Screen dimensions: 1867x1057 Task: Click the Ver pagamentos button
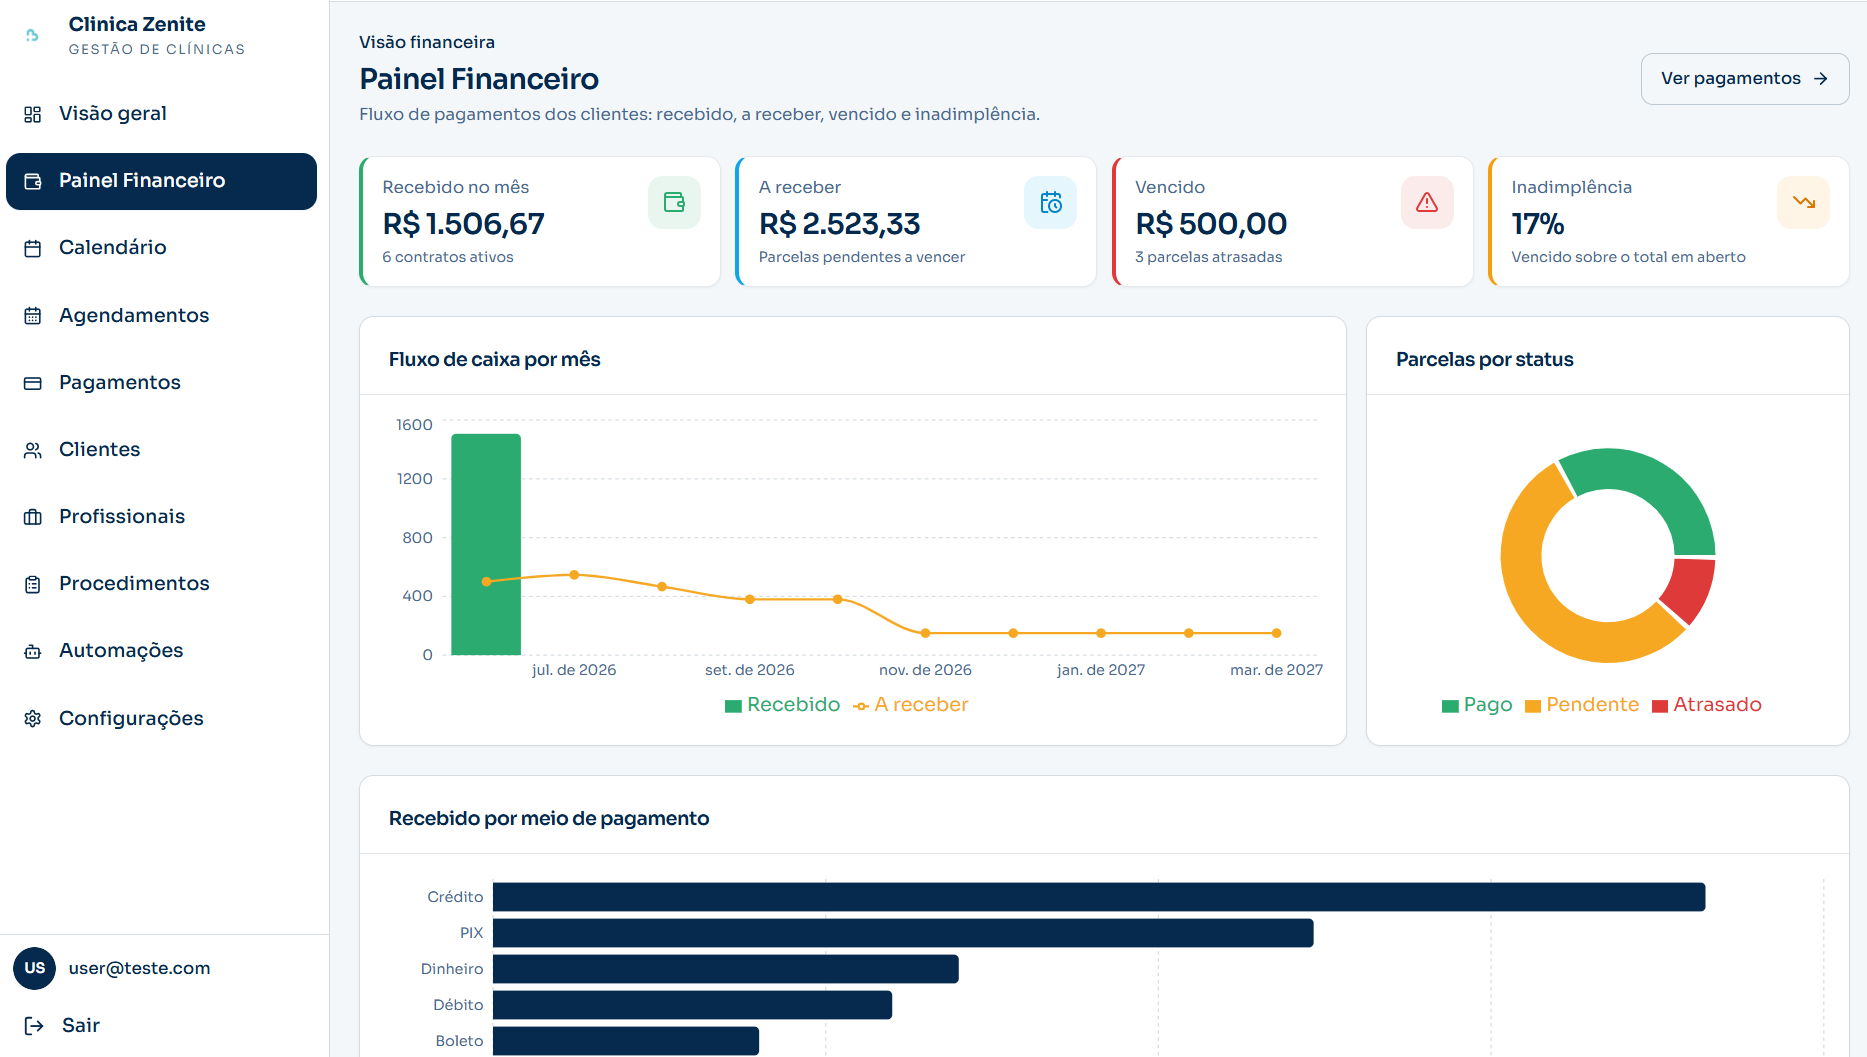[x=1745, y=79]
